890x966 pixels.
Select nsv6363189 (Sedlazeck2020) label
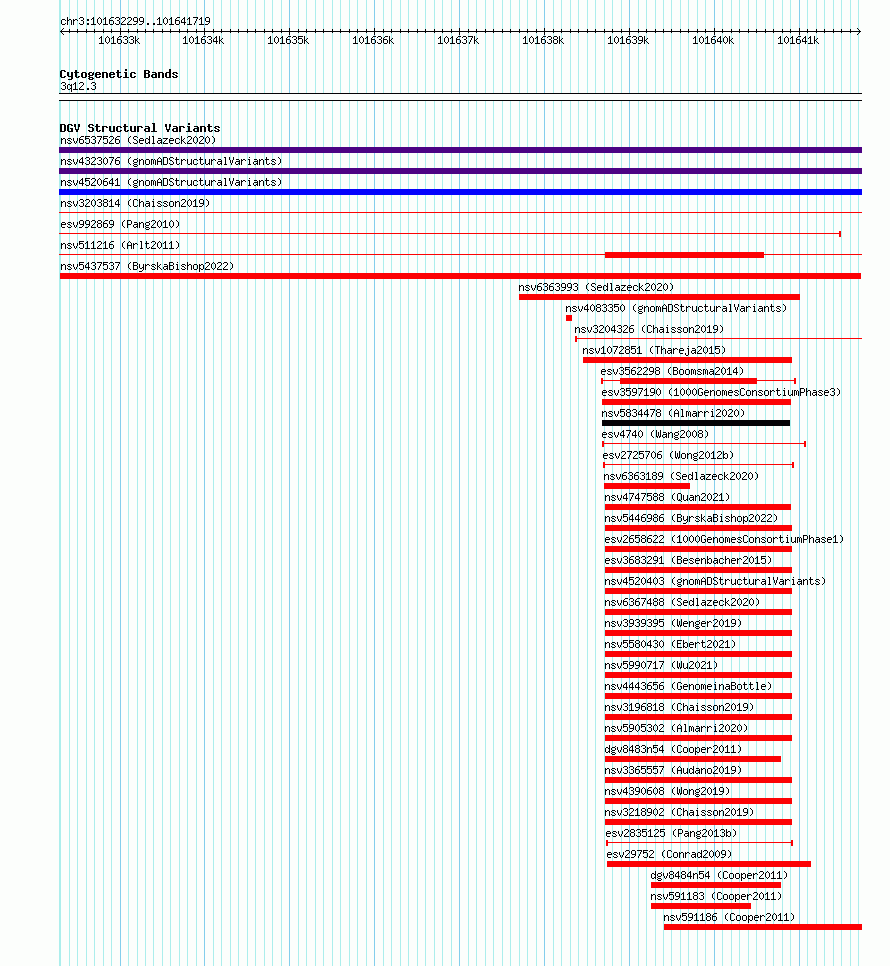pyautogui.click(x=681, y=476)
